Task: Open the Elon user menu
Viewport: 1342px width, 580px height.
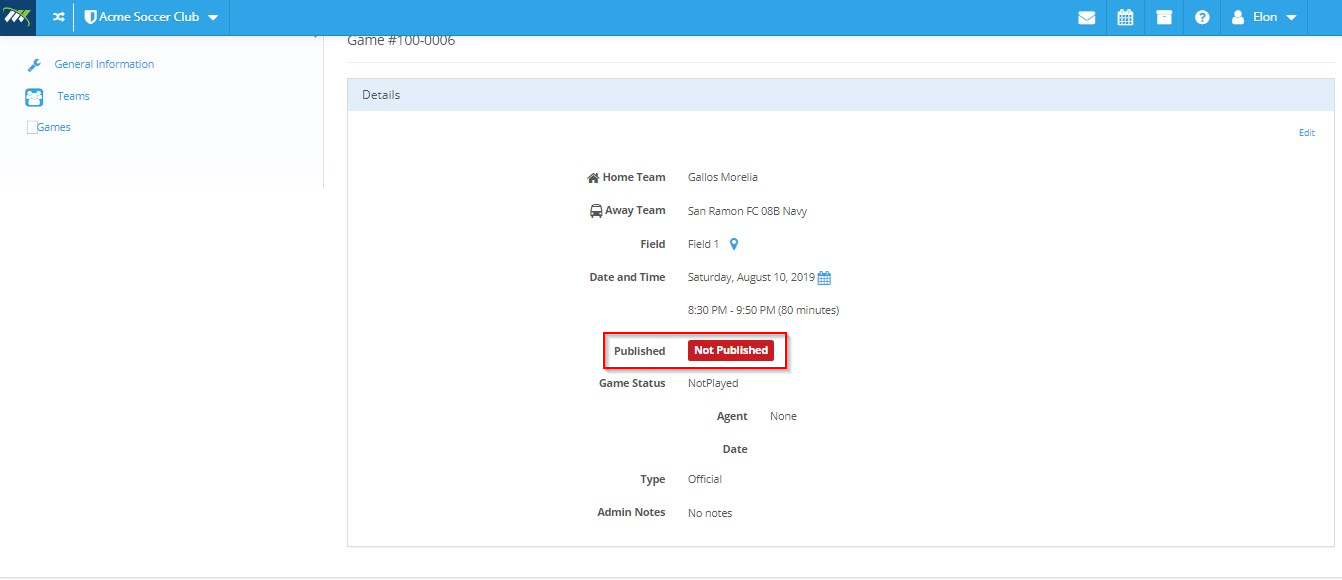Action: click(x=1264, y=17)
